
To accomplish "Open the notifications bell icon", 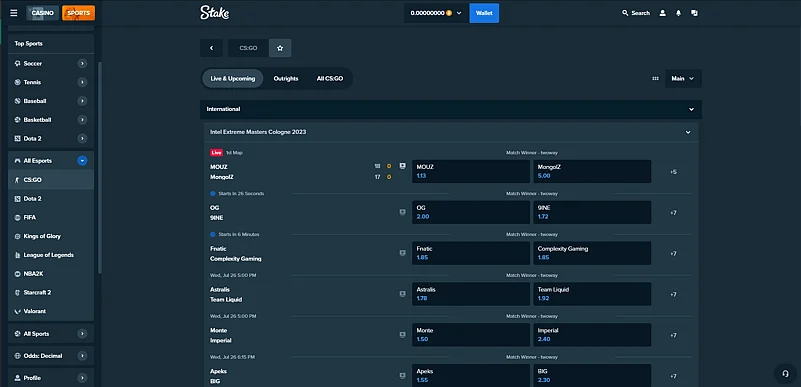I will (678, 13).
